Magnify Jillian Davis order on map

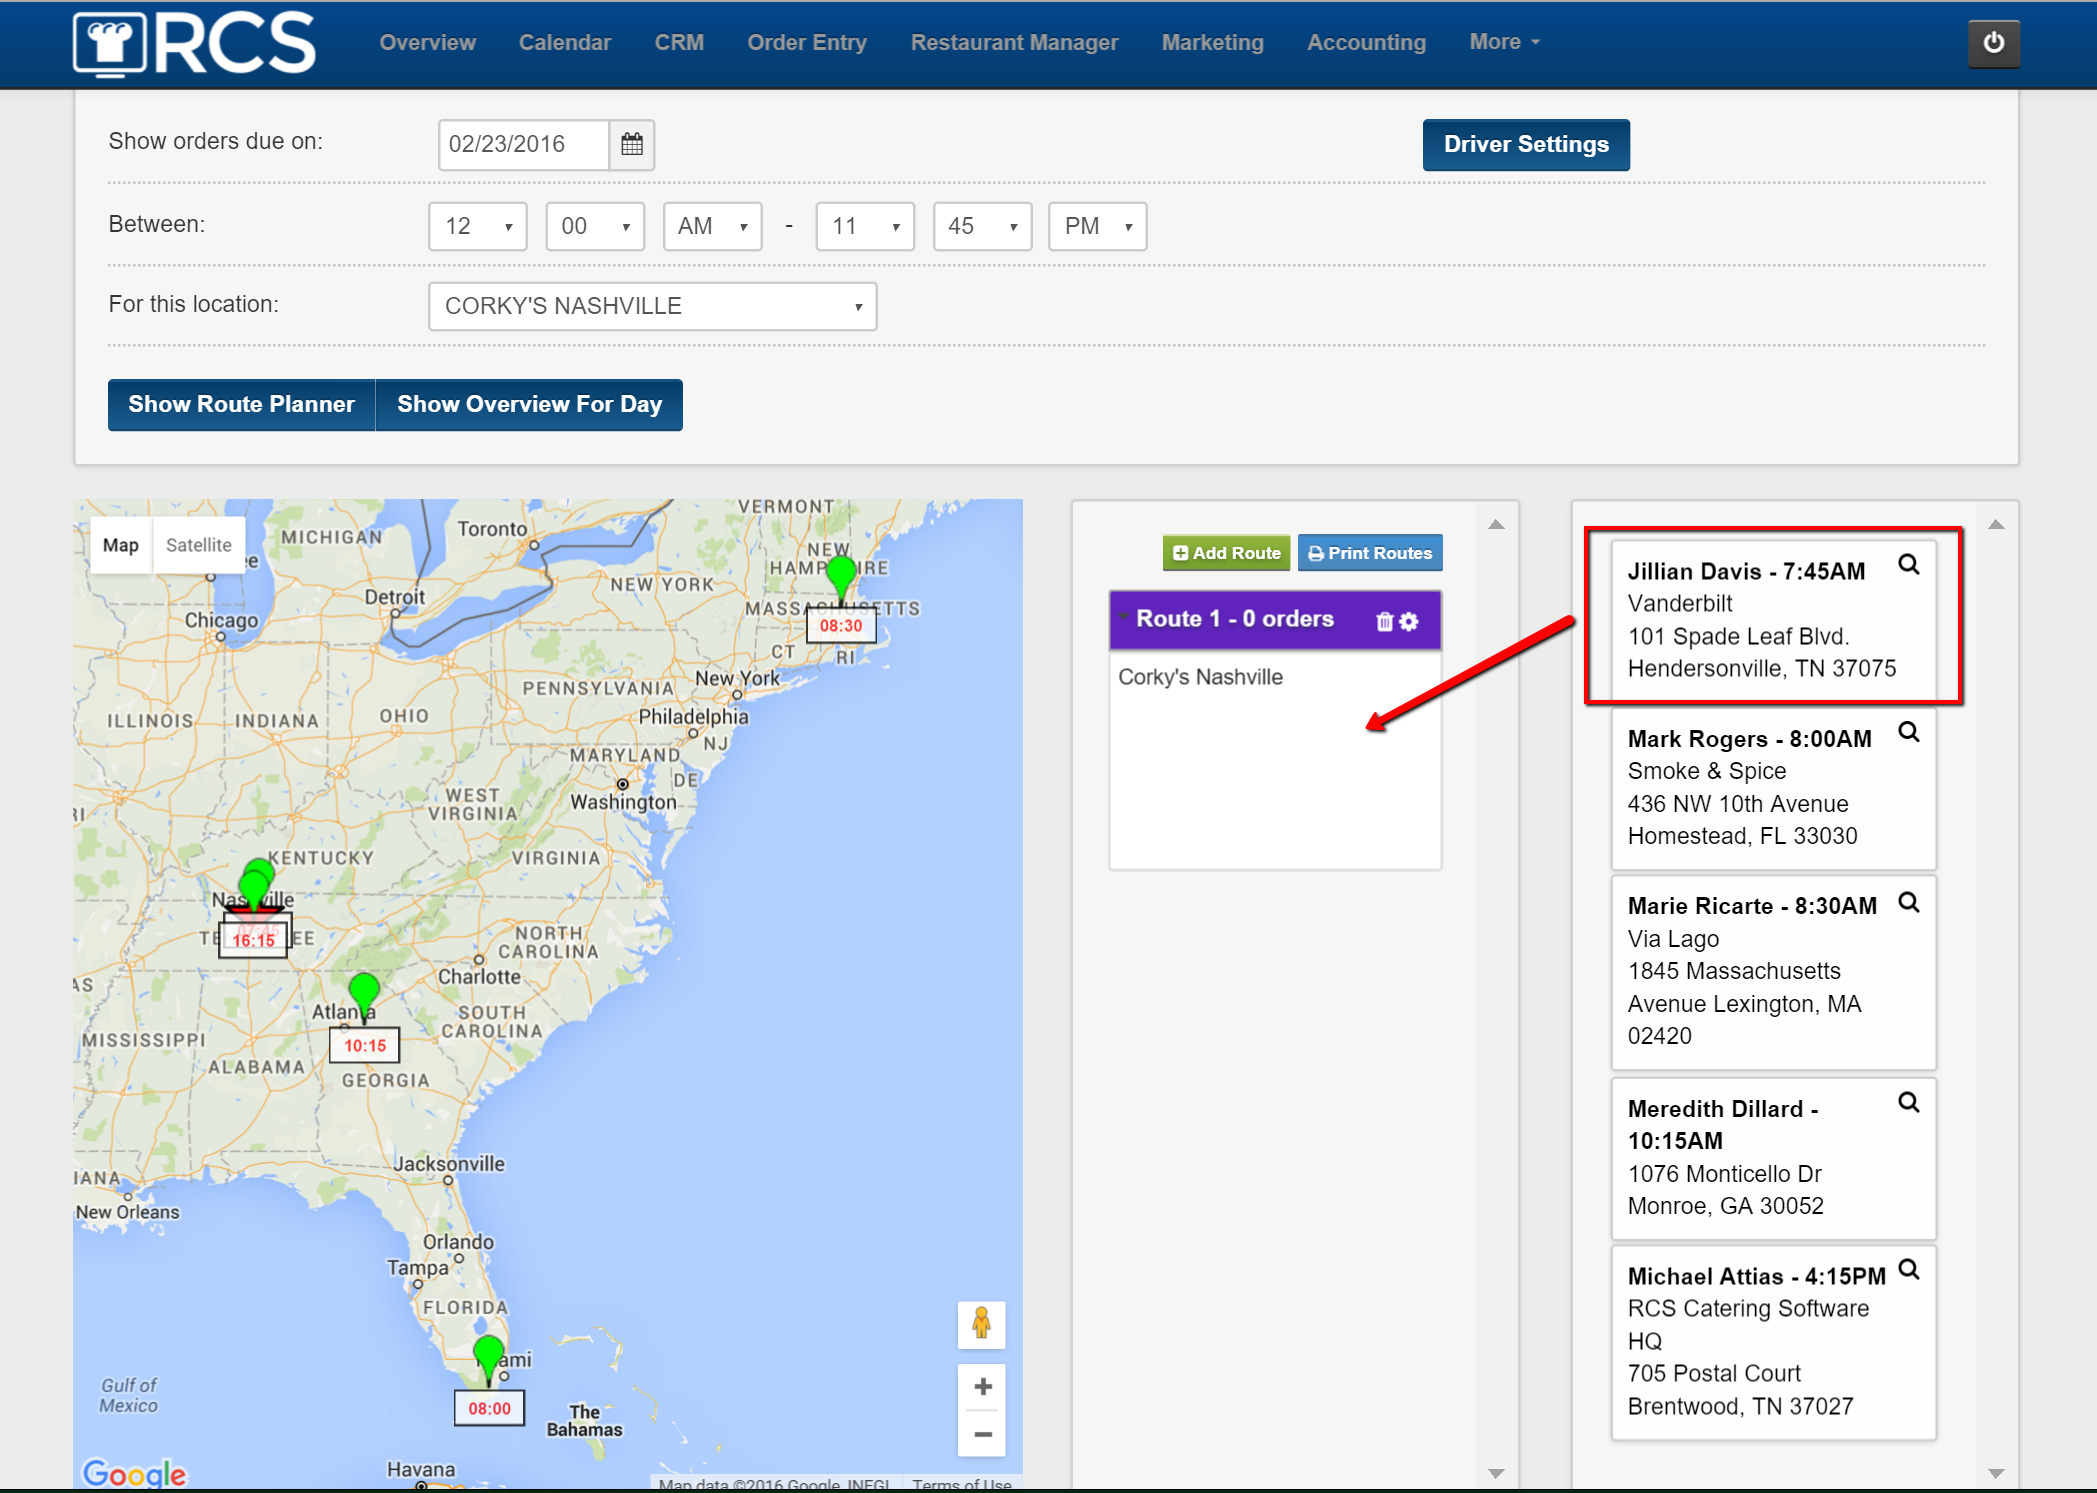point(1908,565)
